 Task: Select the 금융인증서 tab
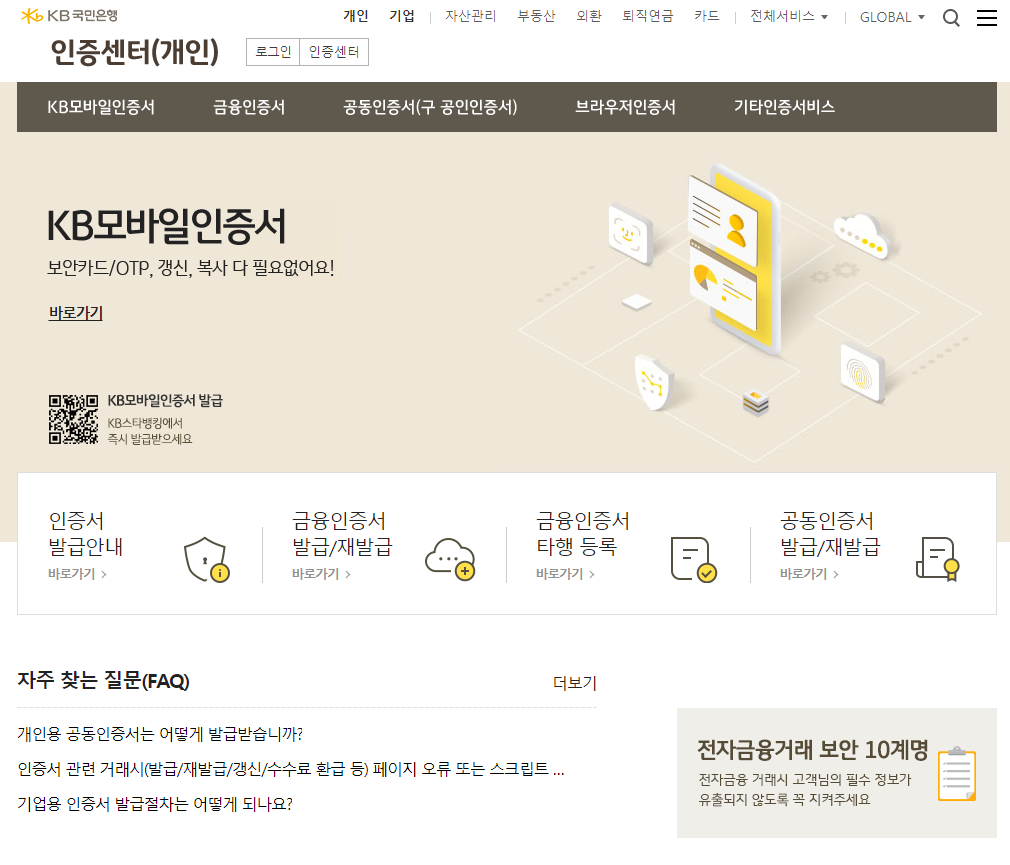(x=249, y=107)
